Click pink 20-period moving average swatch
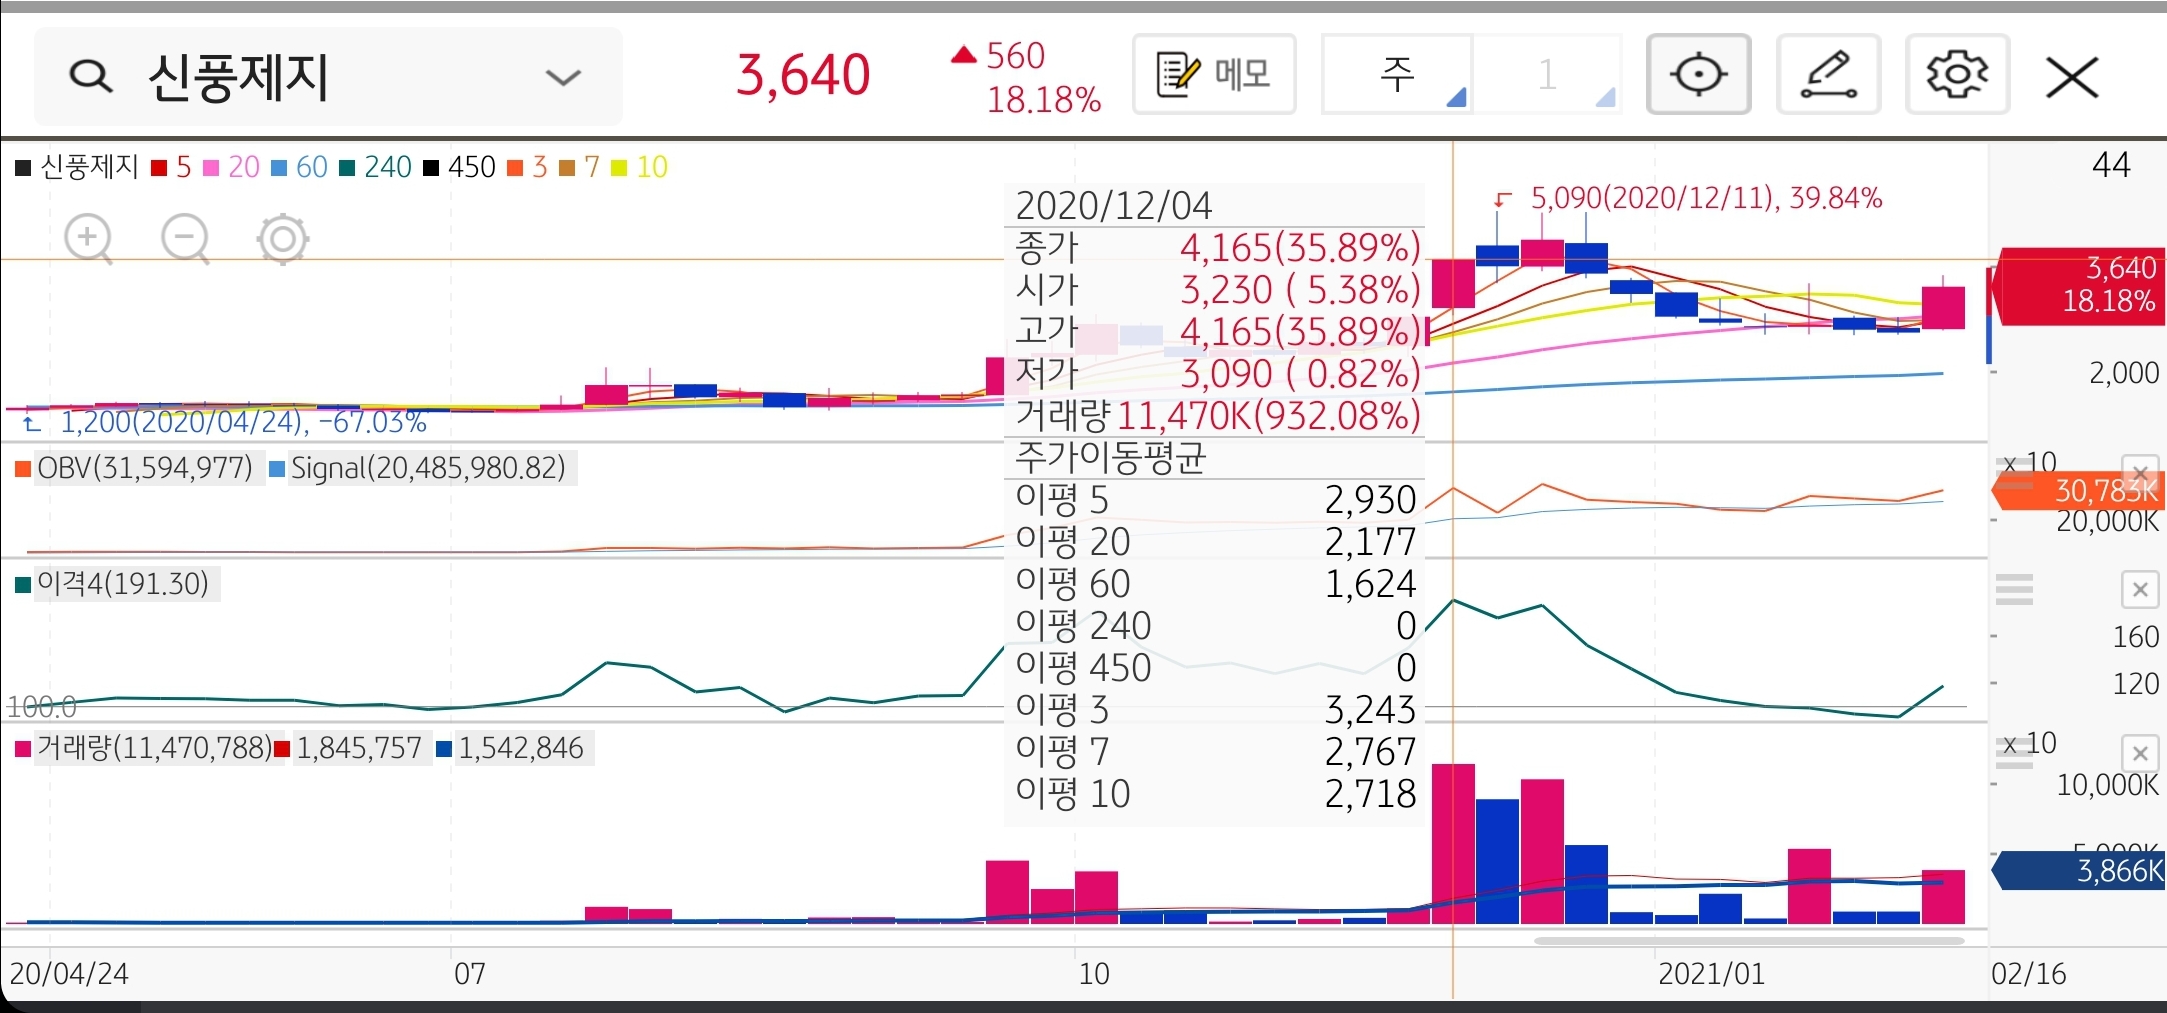This screenshot has height=1013, width=2167. [211, 168]
